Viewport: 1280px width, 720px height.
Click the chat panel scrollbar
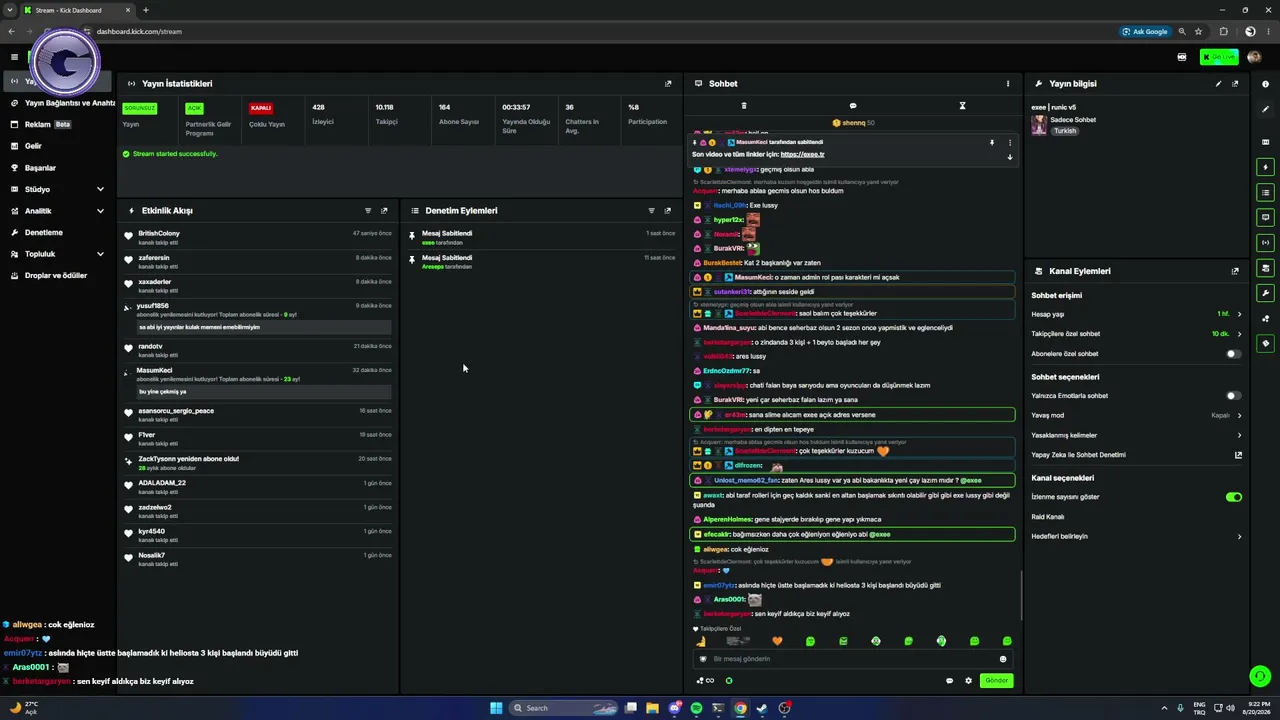[x=1020, y=596]
